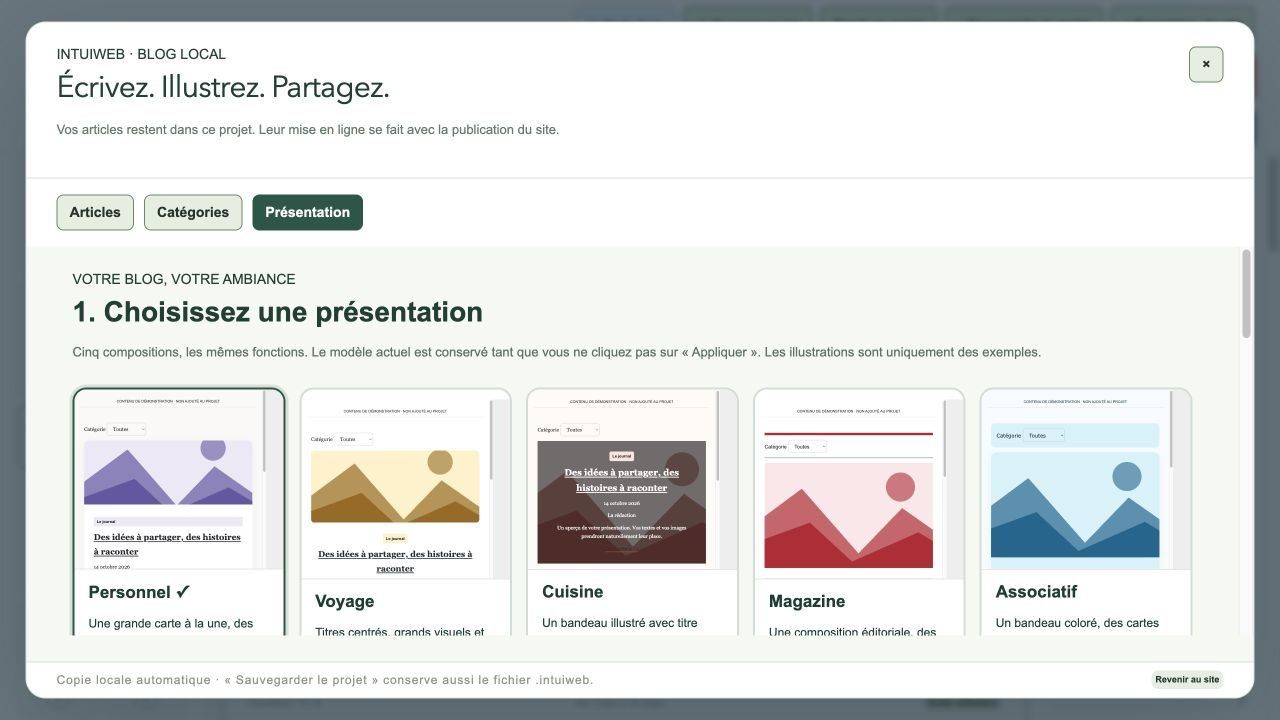Click the 'Voyage' card title
The image size is (1280, 720).
(x=345, y=601)
